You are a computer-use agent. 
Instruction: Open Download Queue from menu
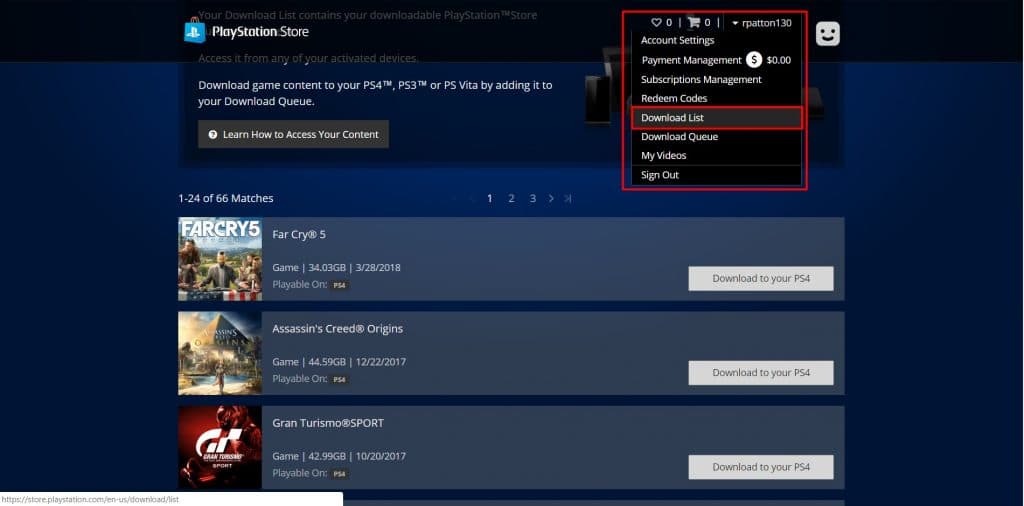coord(679,137)
